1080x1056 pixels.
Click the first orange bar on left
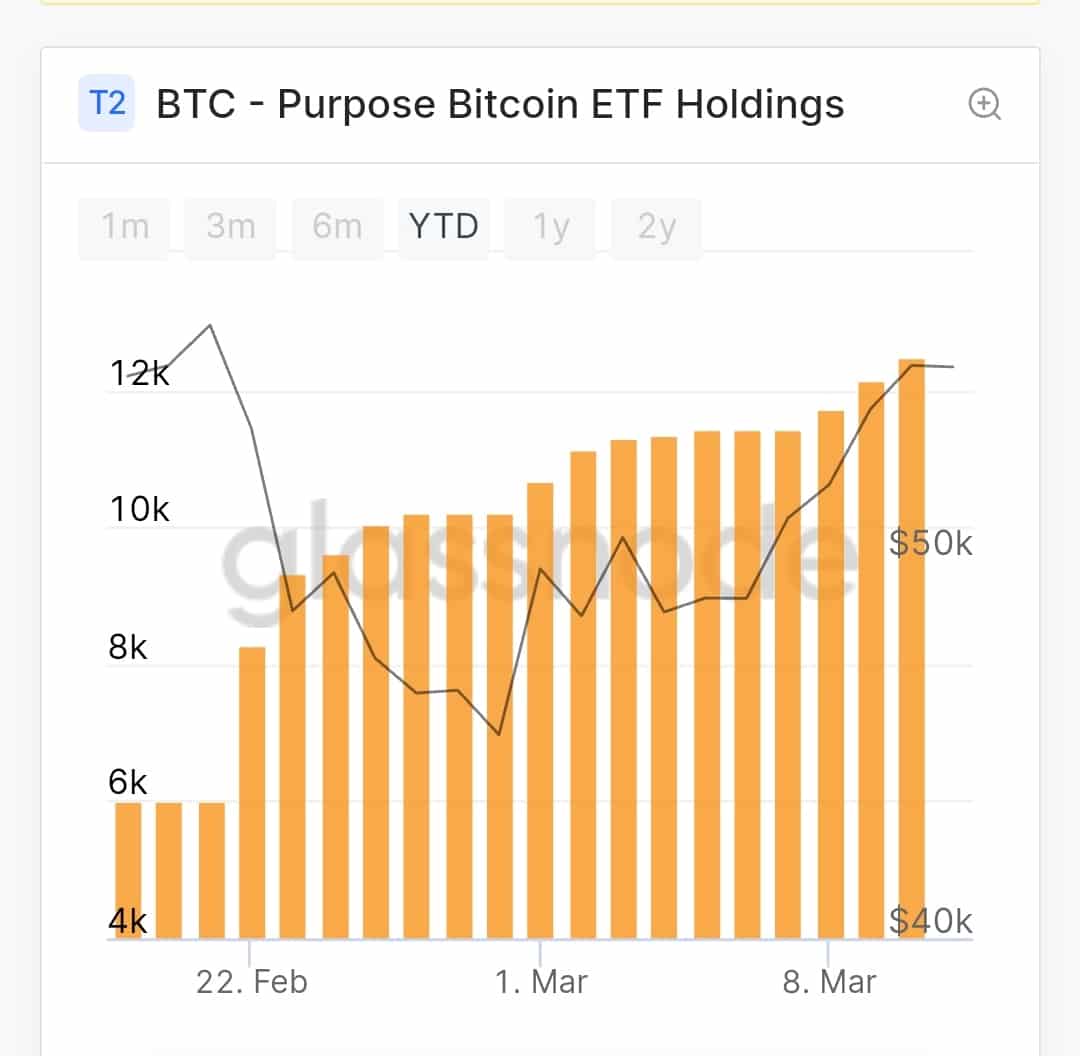[x=128, y=870]
